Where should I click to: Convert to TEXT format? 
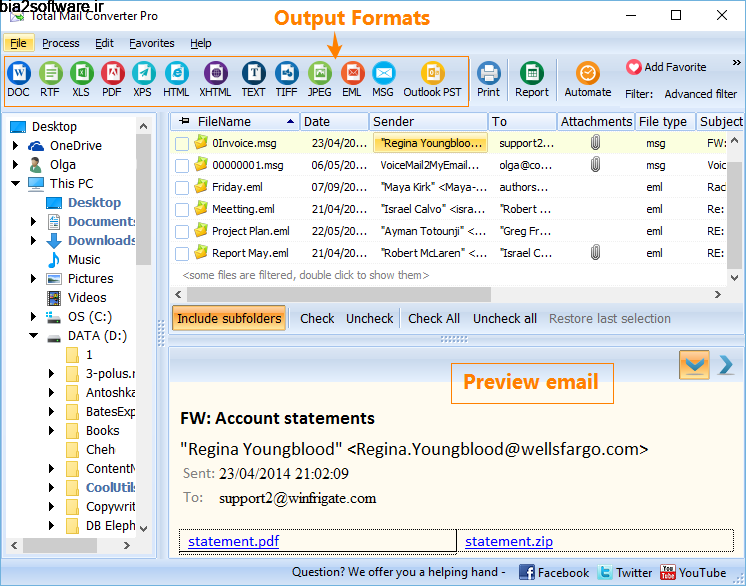(254, 79)
